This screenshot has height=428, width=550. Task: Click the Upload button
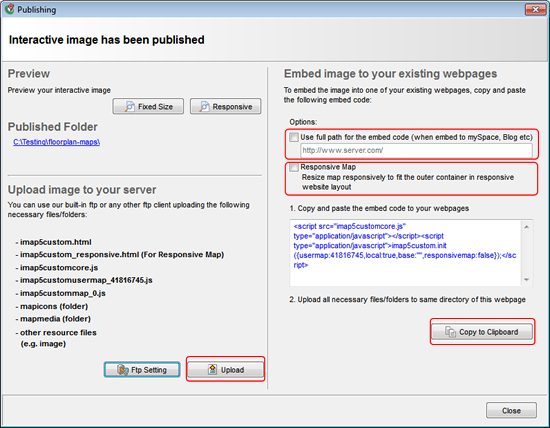click(226, 370)
